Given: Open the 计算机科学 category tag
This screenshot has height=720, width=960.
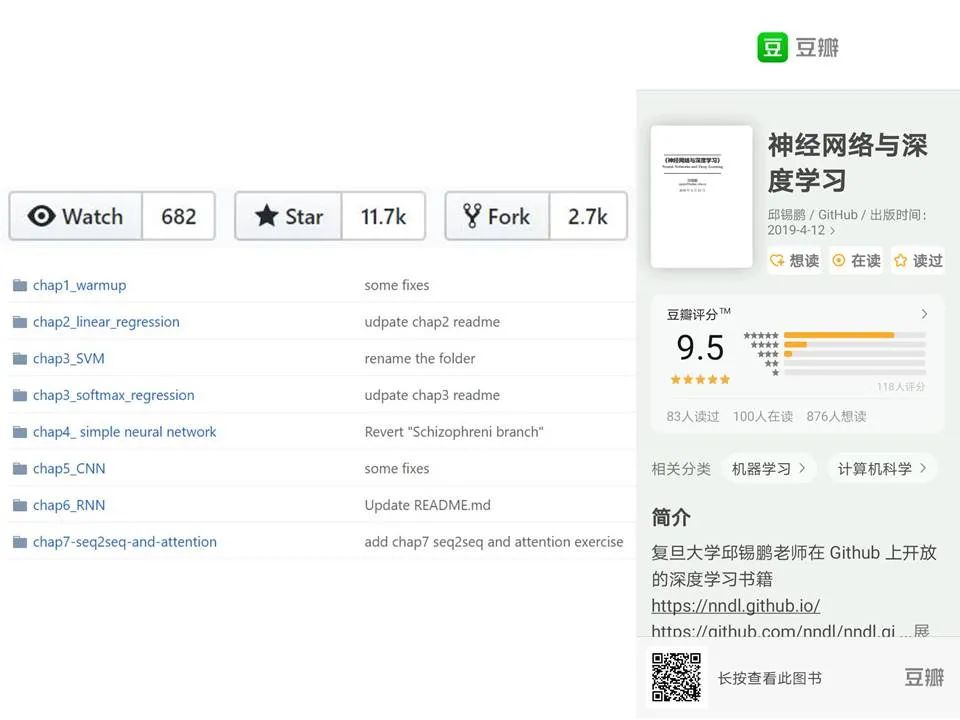Looking at the screenshot, I should 882,469.
